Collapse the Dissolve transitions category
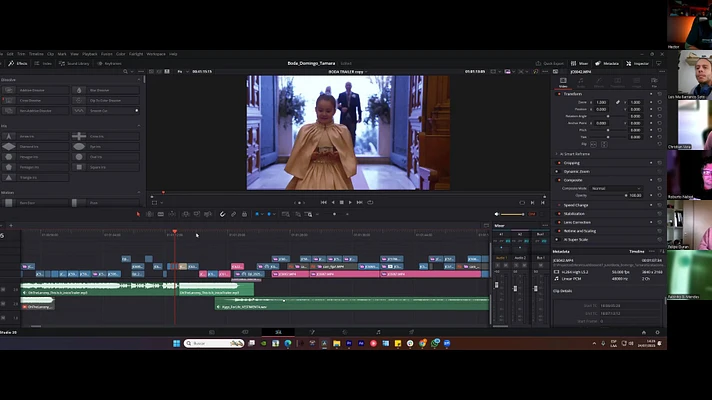 pyautogui.click(x=139, y=79)
